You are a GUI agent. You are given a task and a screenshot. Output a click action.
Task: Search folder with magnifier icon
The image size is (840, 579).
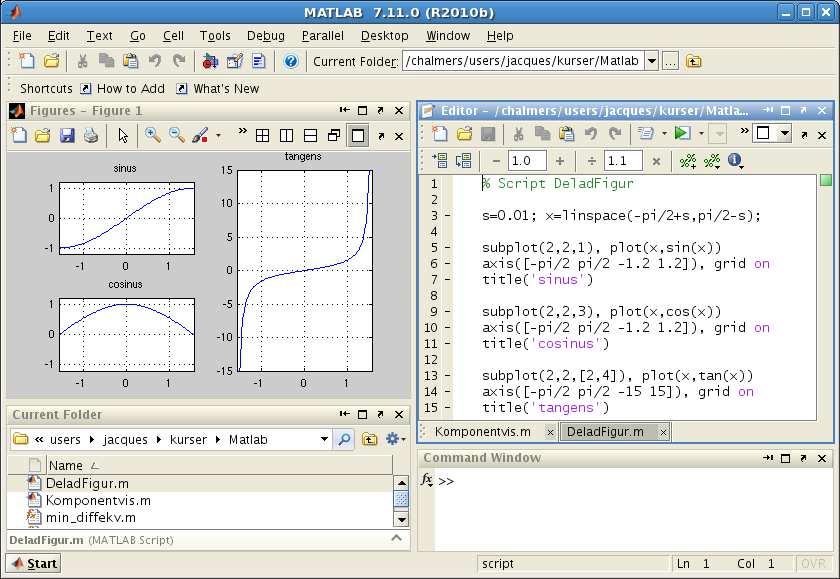(x=343, y=440)
